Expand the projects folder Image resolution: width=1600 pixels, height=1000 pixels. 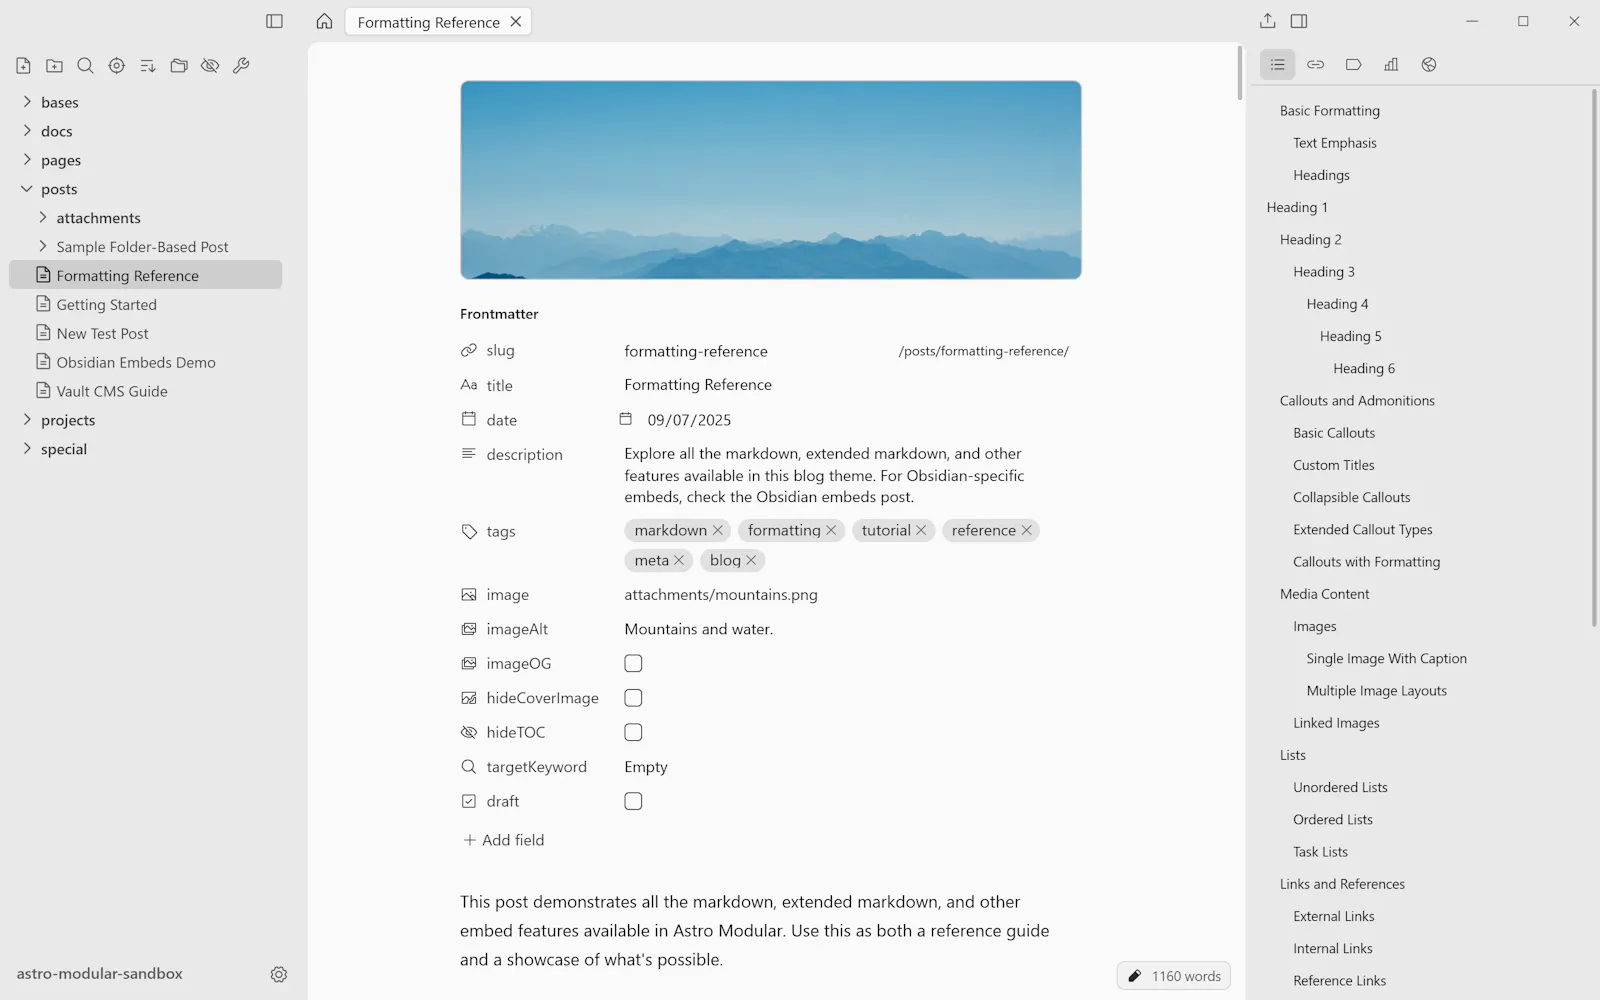[27, 420]
